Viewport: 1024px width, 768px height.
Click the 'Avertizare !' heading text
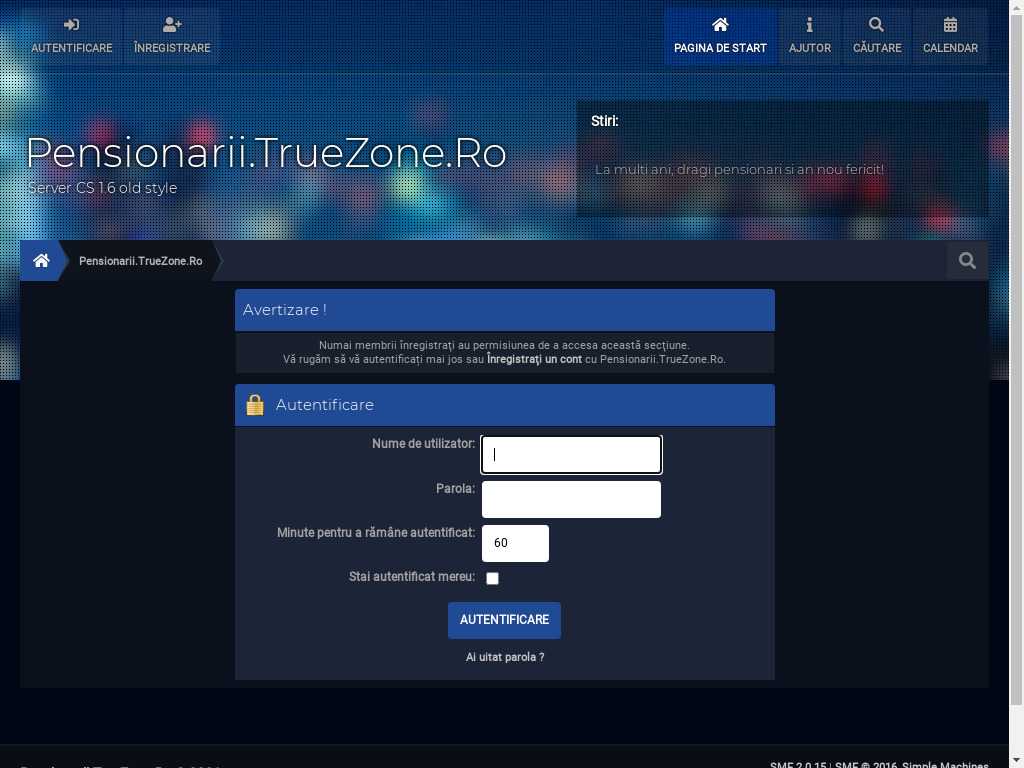(285, 310)
